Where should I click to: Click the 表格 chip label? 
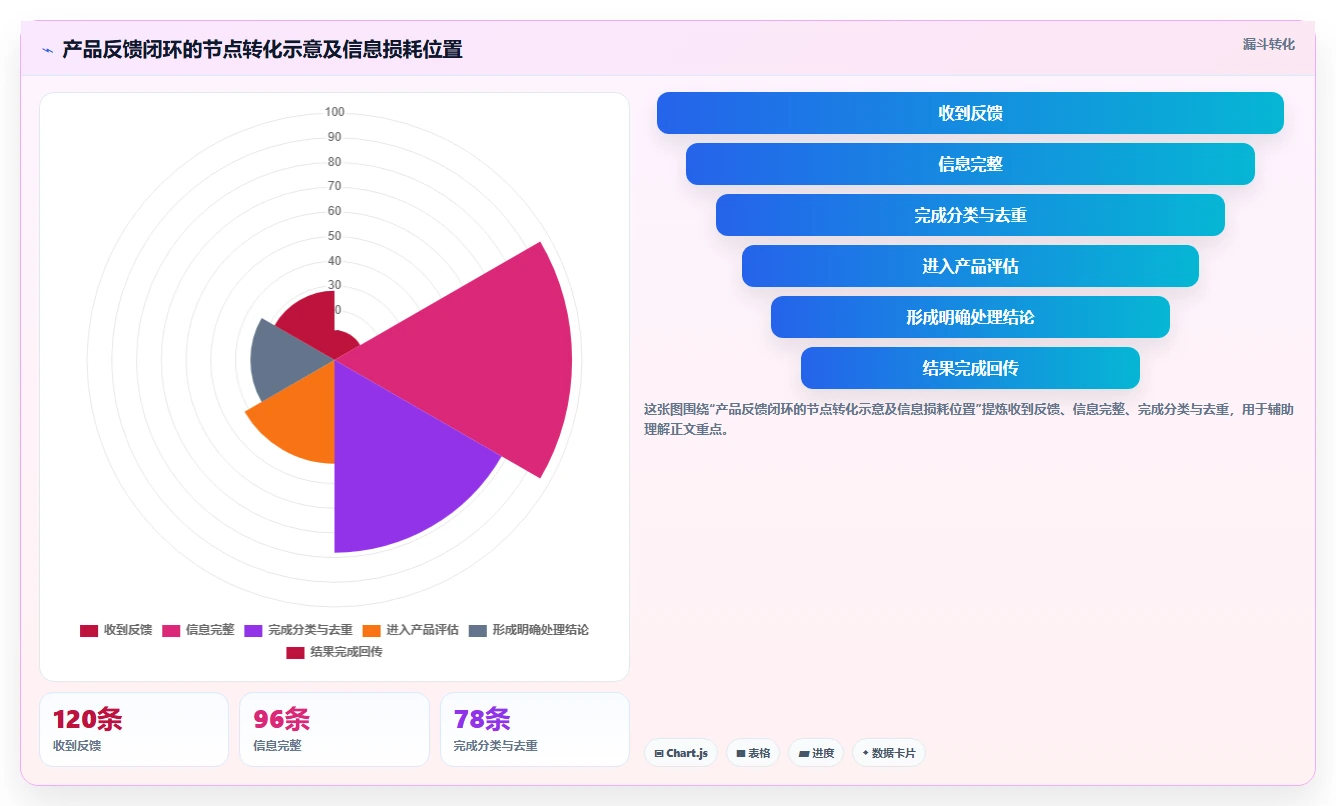point(759,753)
